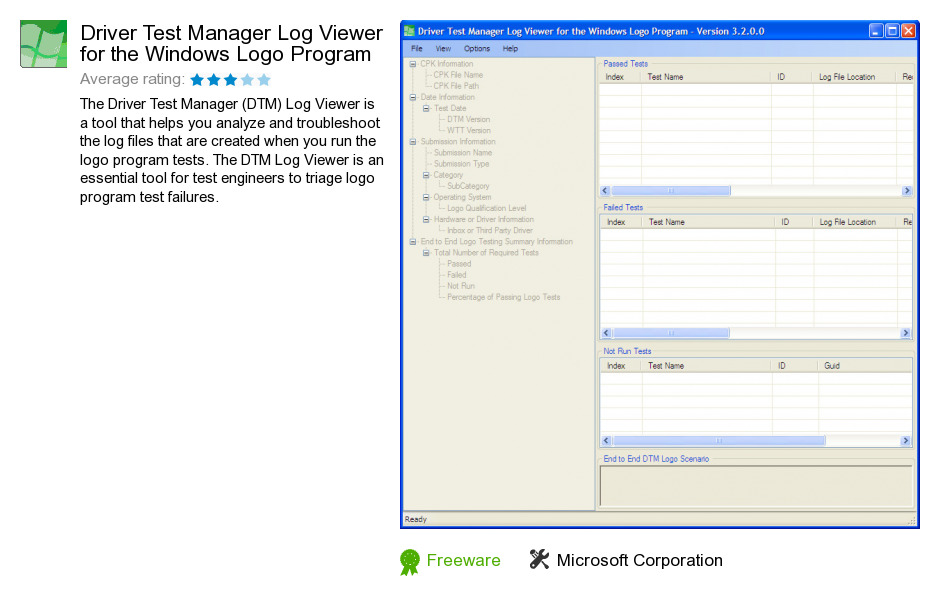Viewport: 940px width, 606px height.
Task: Click the title bar application icon
Action: click(409, 31)
